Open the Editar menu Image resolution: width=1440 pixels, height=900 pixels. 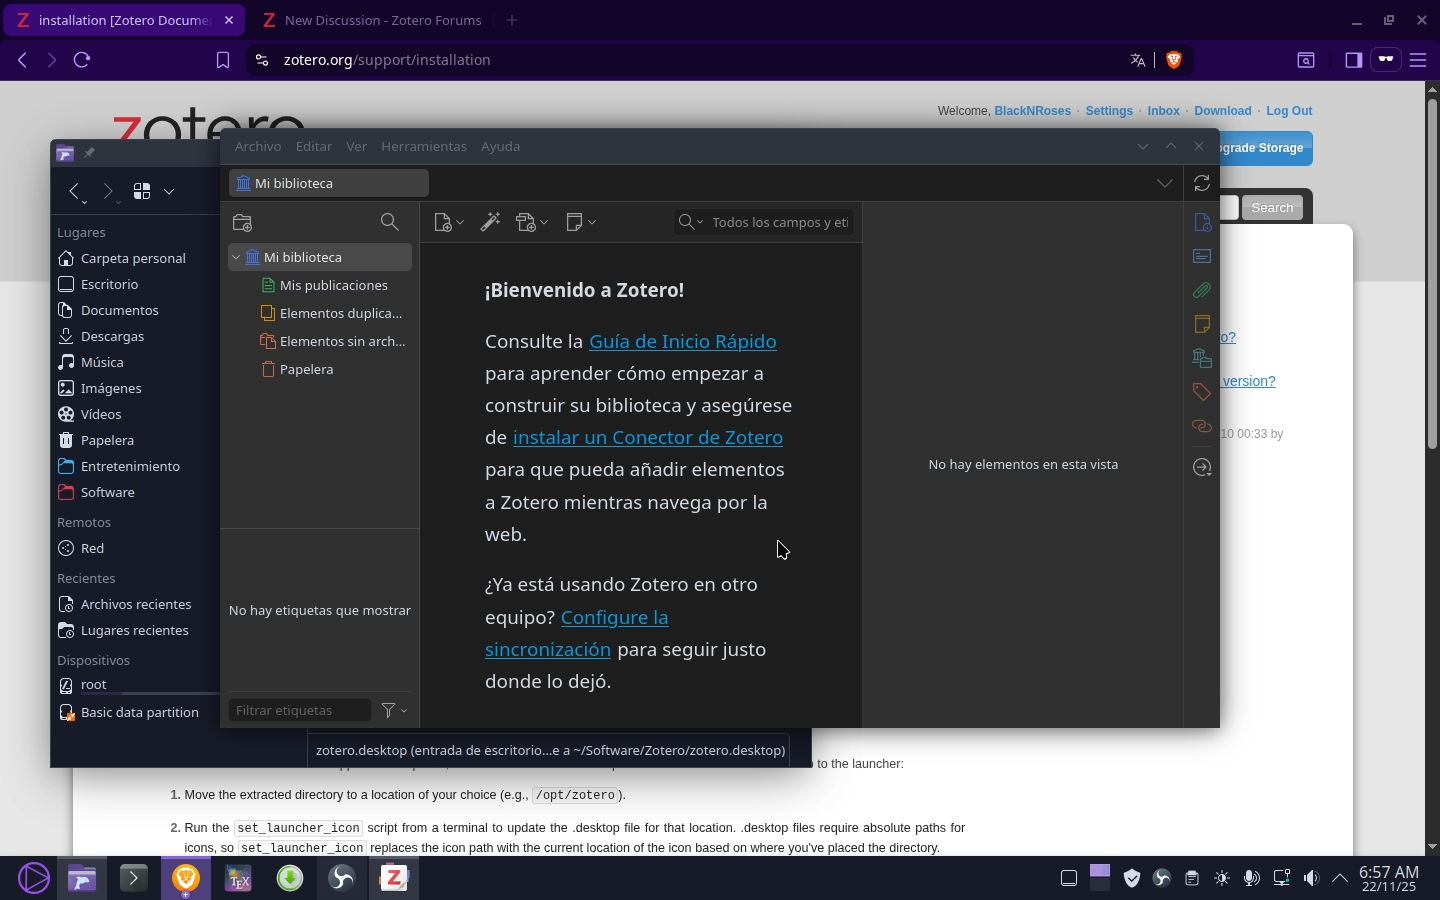(x=314, y=146)
